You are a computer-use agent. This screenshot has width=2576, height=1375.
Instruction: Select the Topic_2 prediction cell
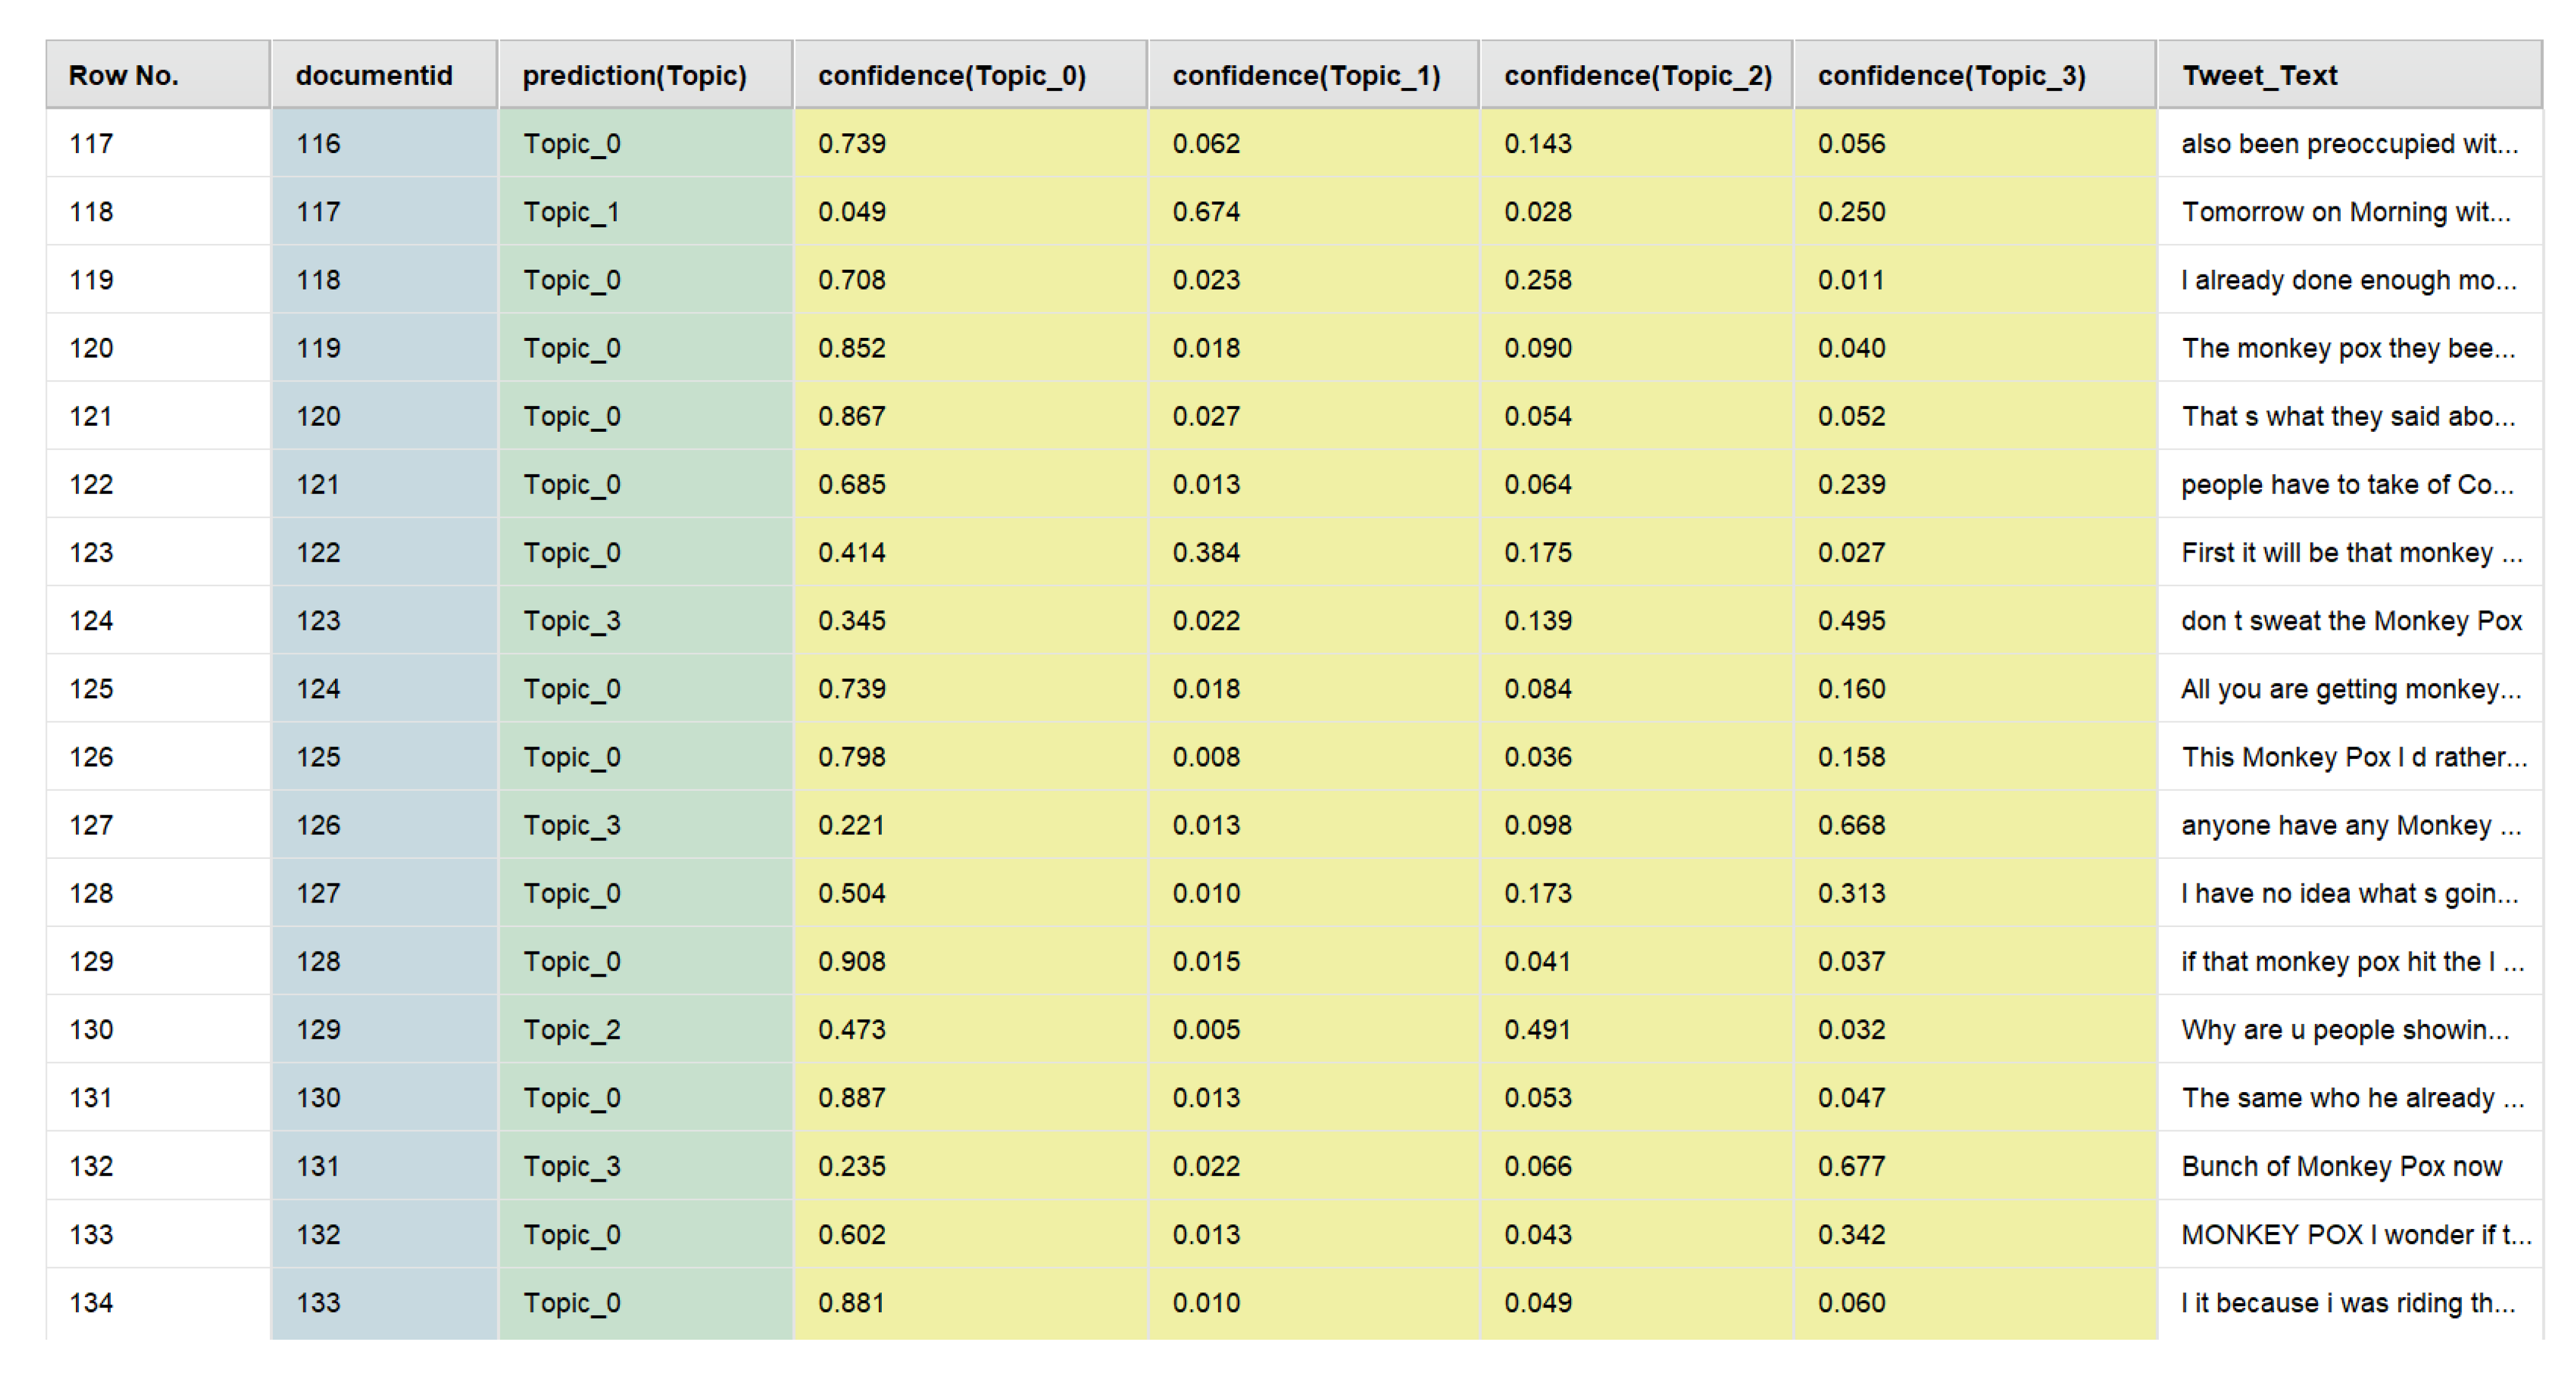point(571,1030)
